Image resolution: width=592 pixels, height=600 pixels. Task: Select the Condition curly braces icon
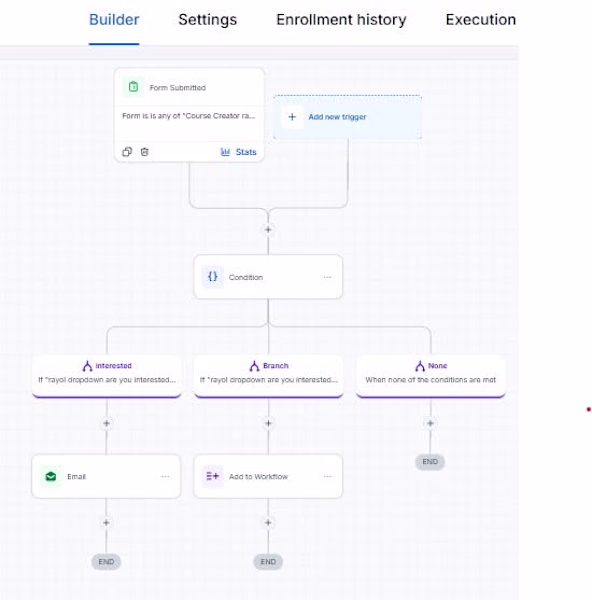[x=213, y=277]
